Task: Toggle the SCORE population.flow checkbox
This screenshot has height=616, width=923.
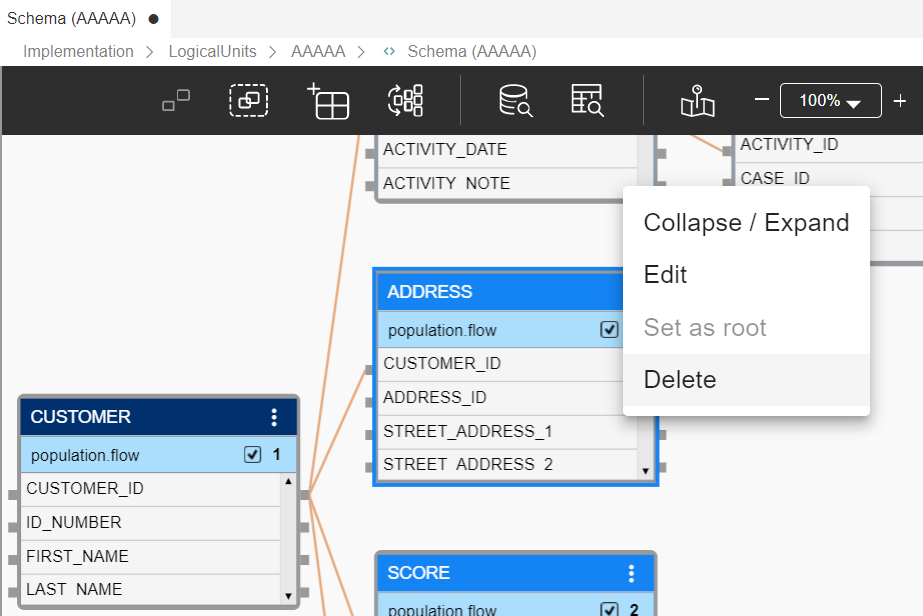Action: coord(609,610)
